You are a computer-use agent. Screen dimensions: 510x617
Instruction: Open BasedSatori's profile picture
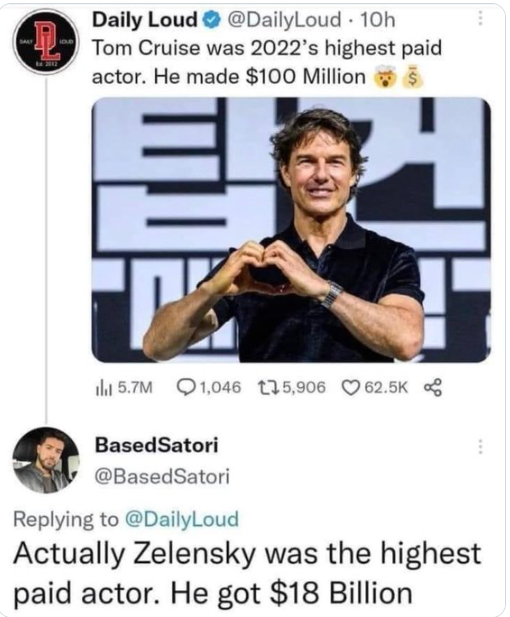(46, 460)
